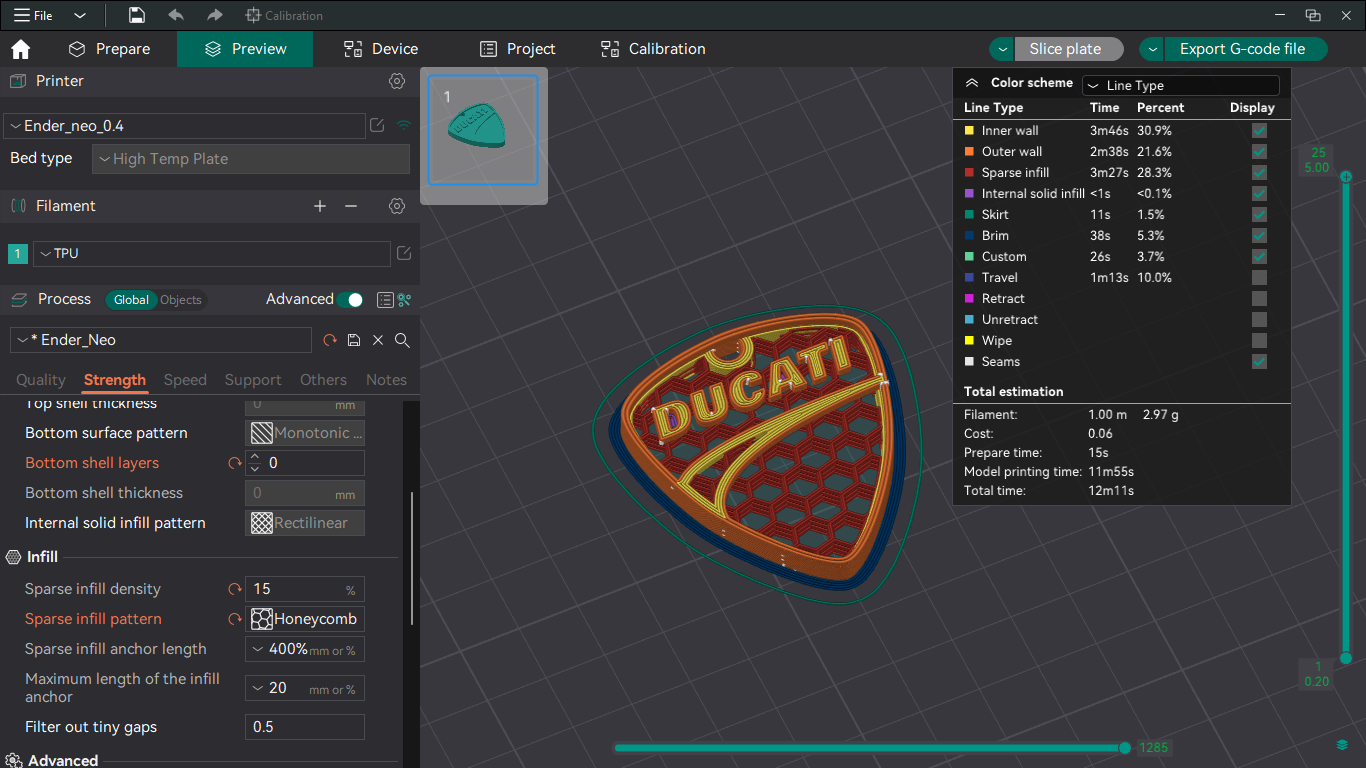
Task: Collapse the Color scheme legend panel
Action: [971, 84]
